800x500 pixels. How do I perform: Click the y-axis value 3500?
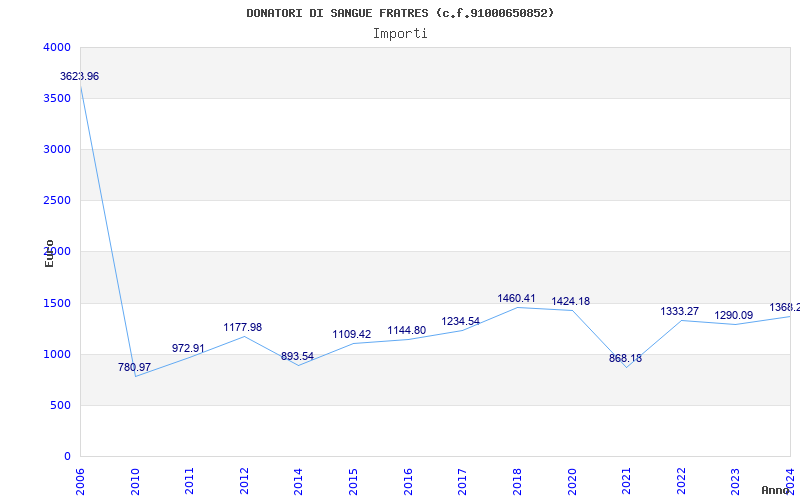click(57, 98)
